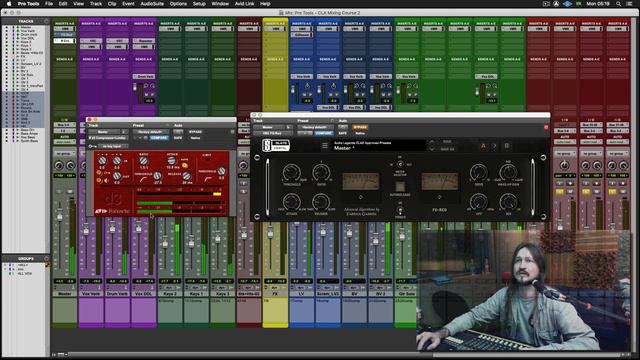The image size is (640, 360).
Task: Turn the FG-Red Threshold knob
Action: [x=291, y=173]
